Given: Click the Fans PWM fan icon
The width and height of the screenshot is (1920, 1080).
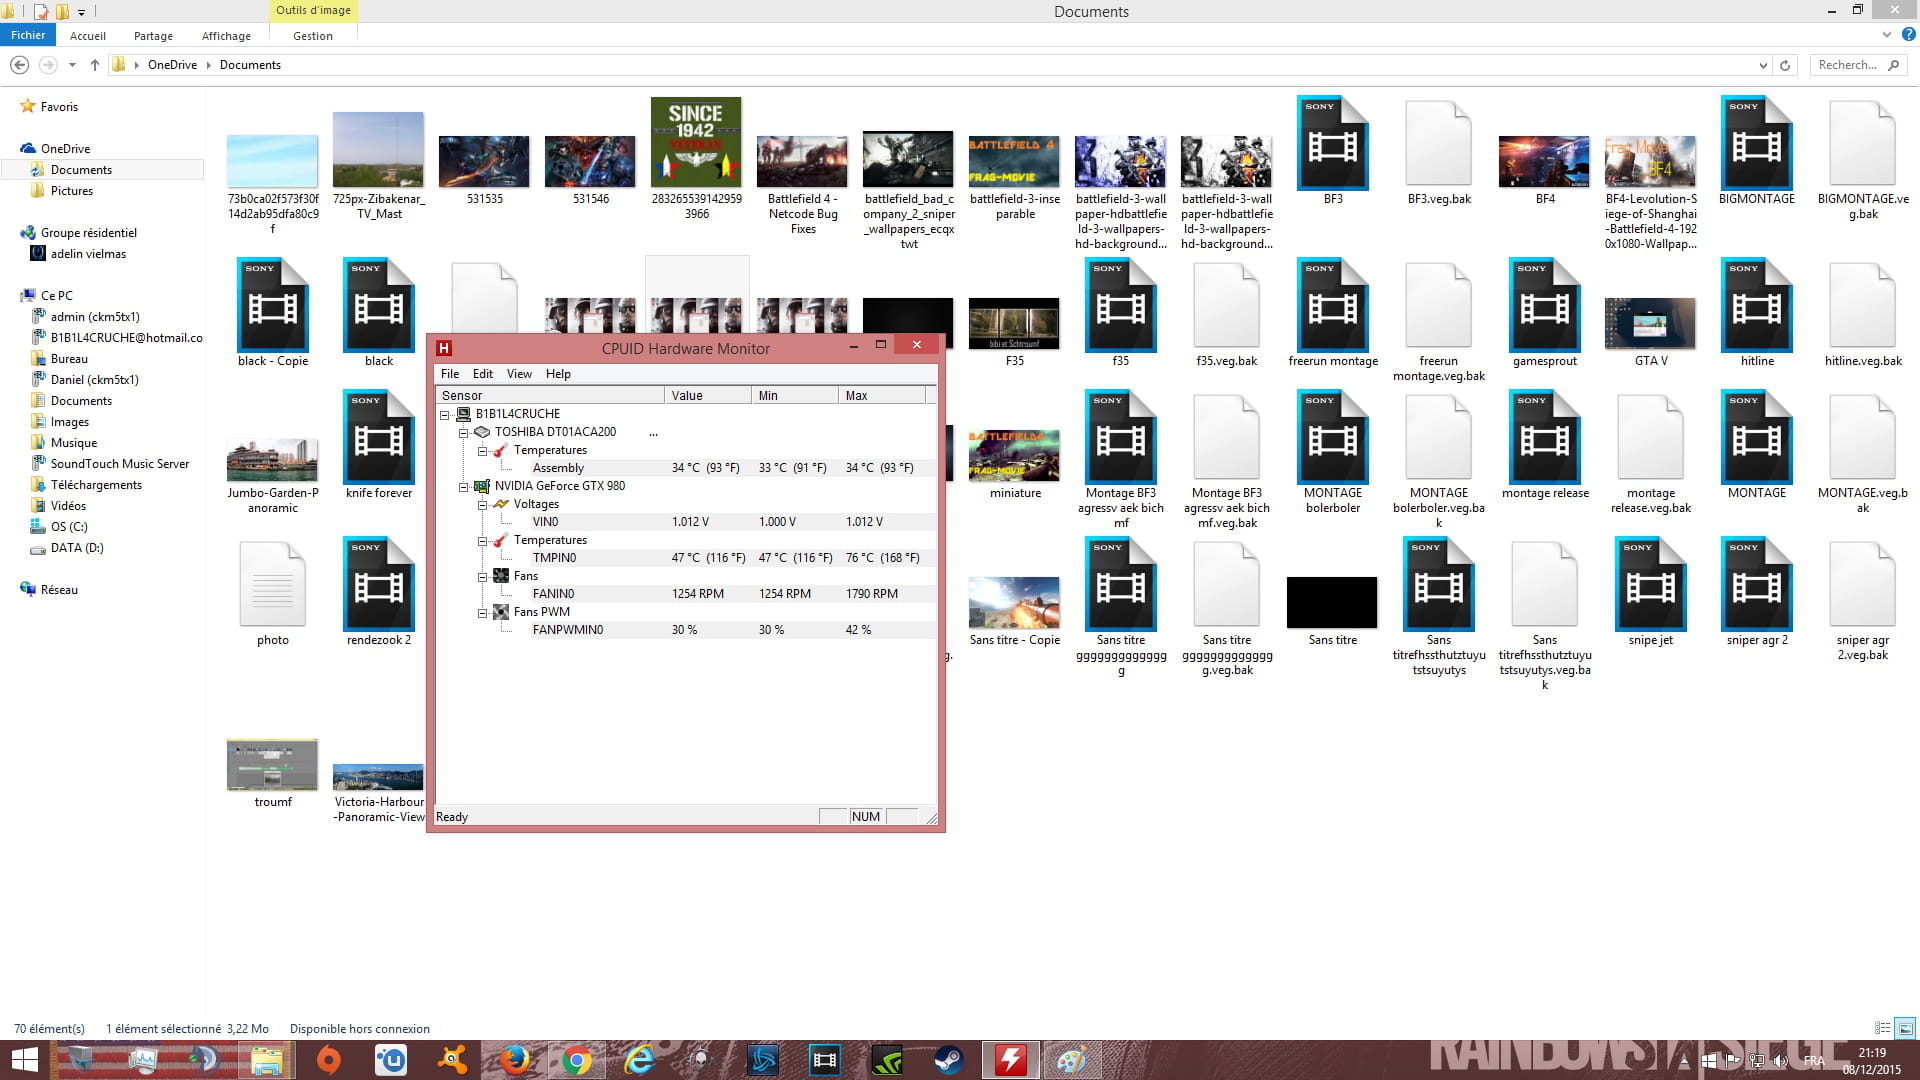Looking at the screenshot, I should pos(501,612).
